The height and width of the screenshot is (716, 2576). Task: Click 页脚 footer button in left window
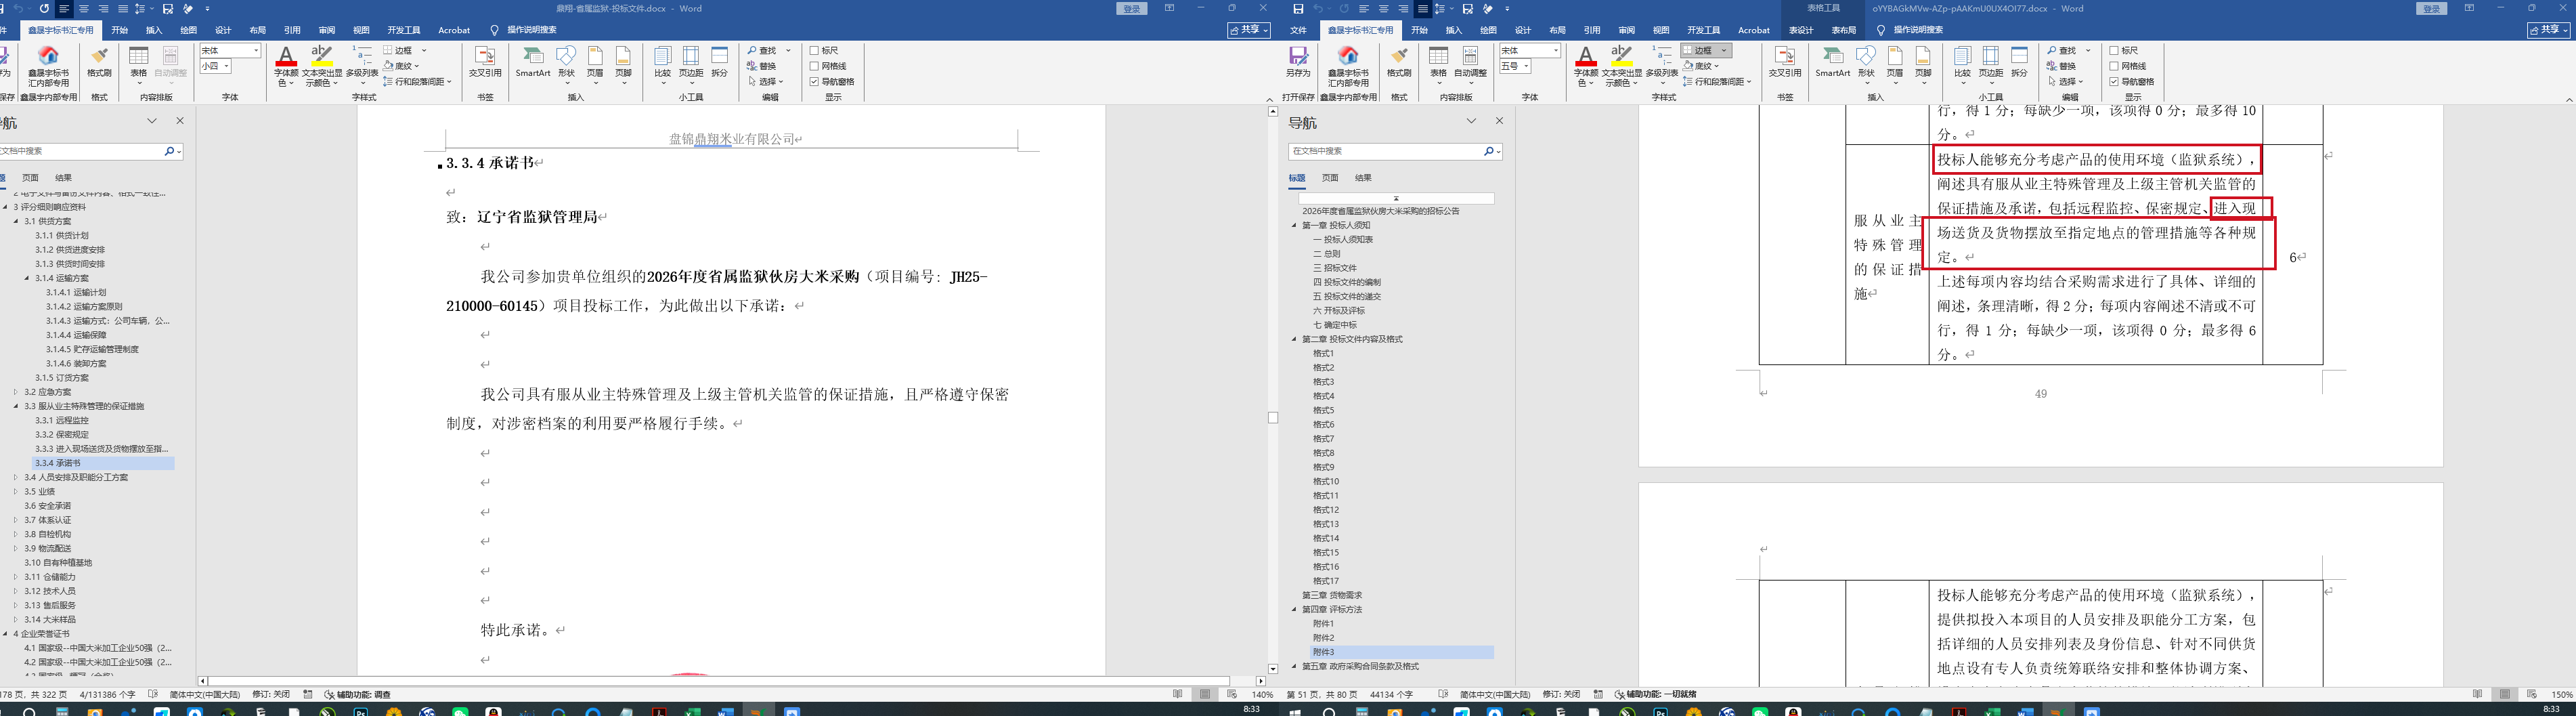(623, 64)
